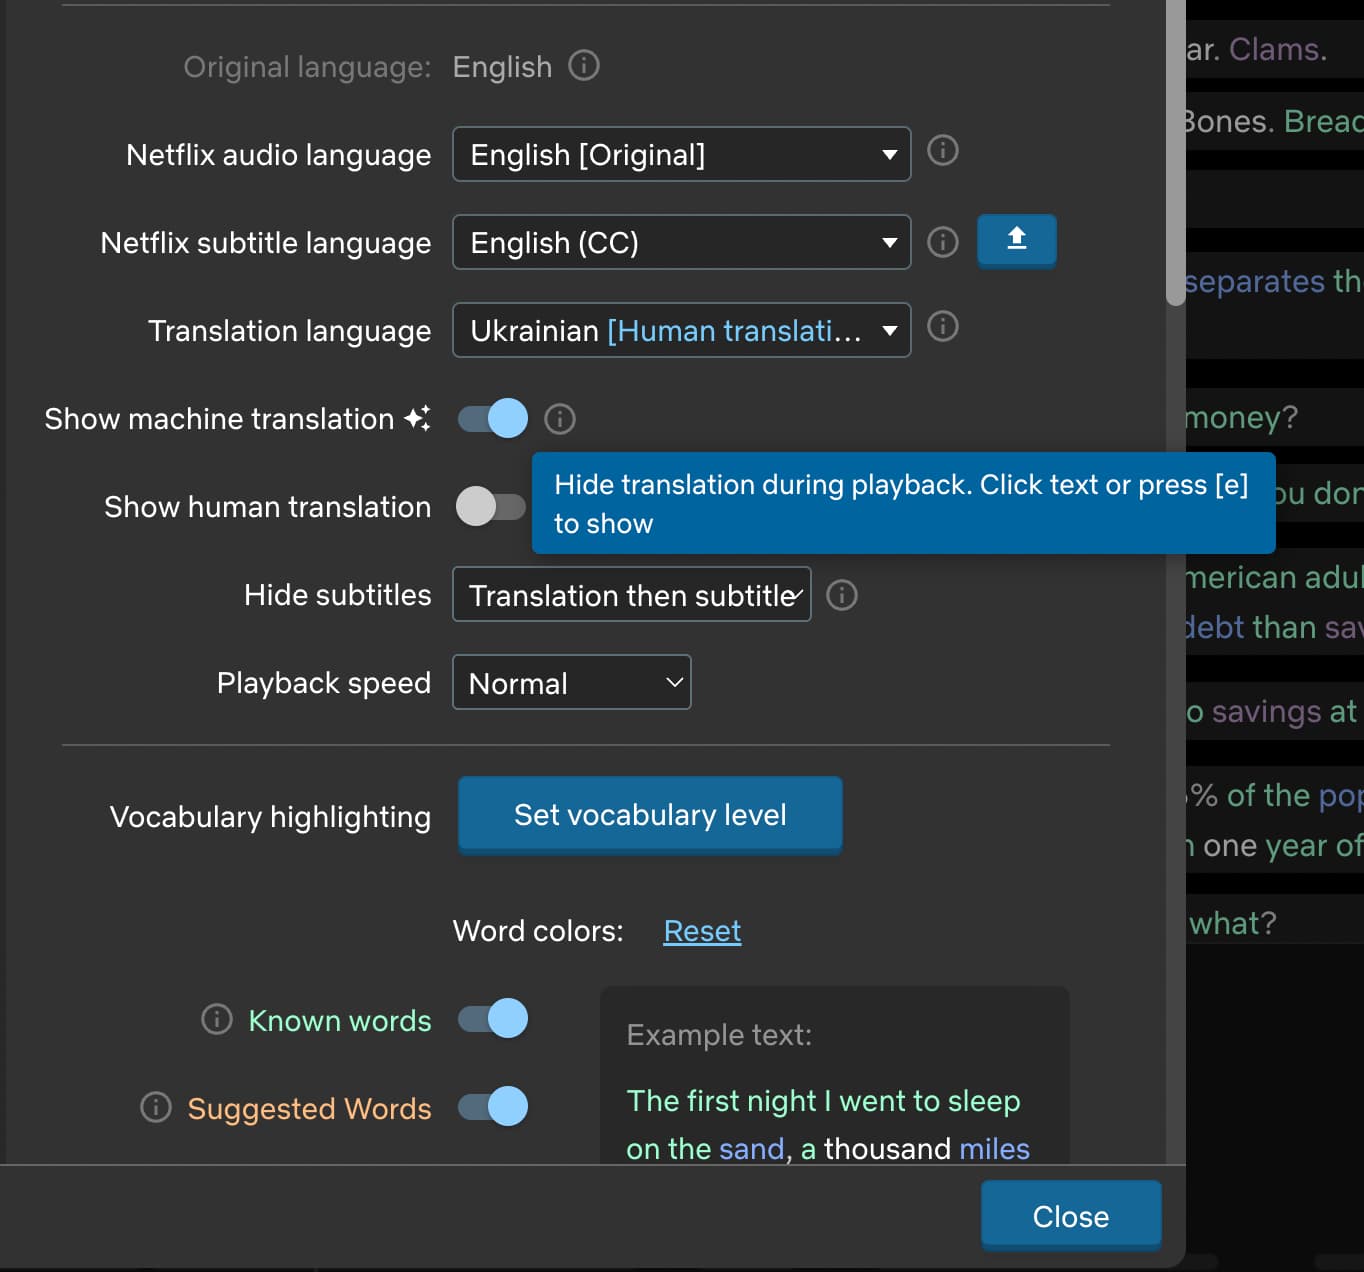Viewport: 1364px width, 1272px height.
Task: Open Netflix audio language dropdown
Action: pos(682,154)
